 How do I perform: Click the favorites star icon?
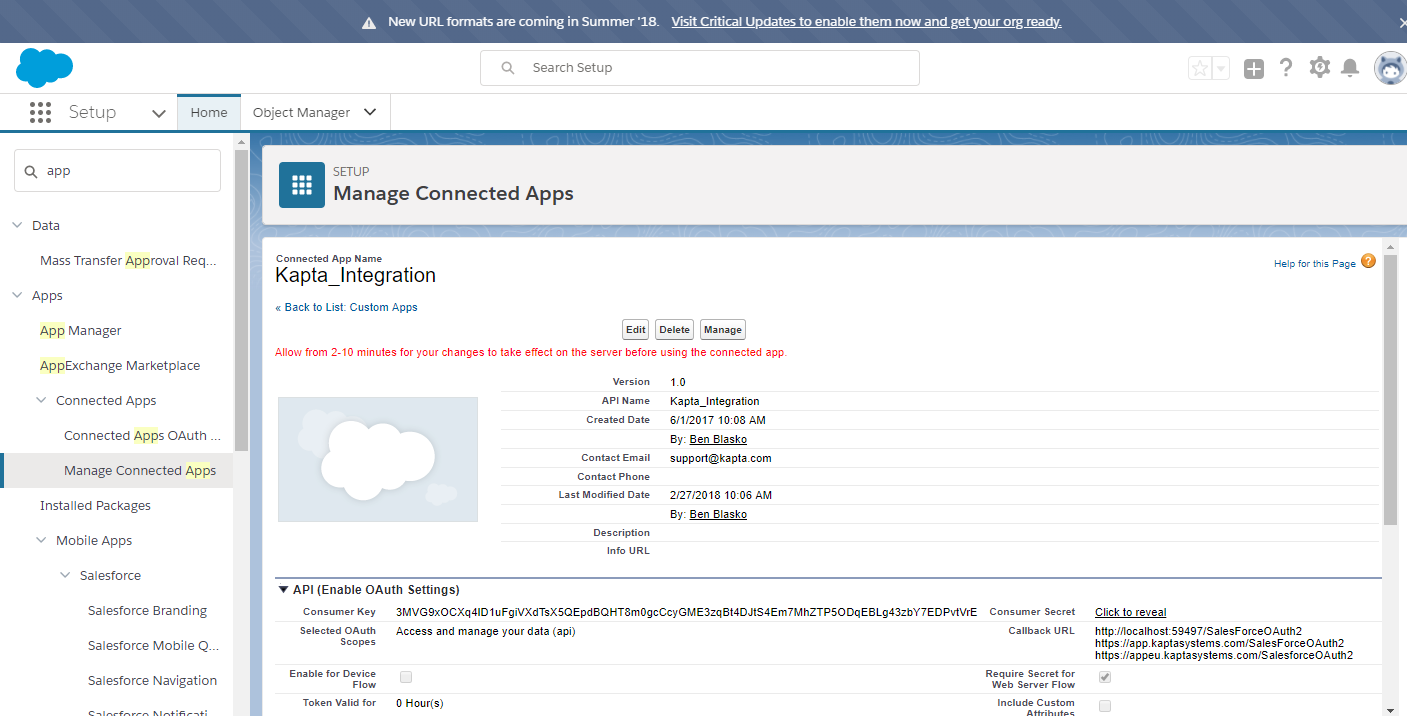1199,68
